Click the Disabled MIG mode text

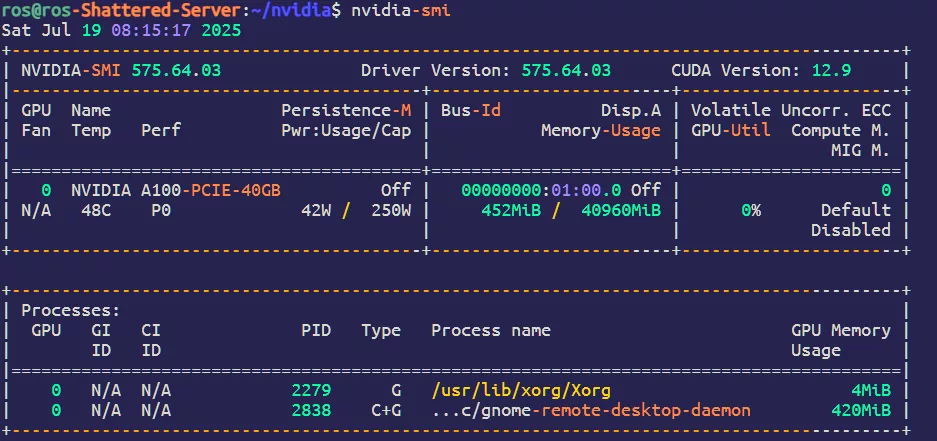click(850, 230)
